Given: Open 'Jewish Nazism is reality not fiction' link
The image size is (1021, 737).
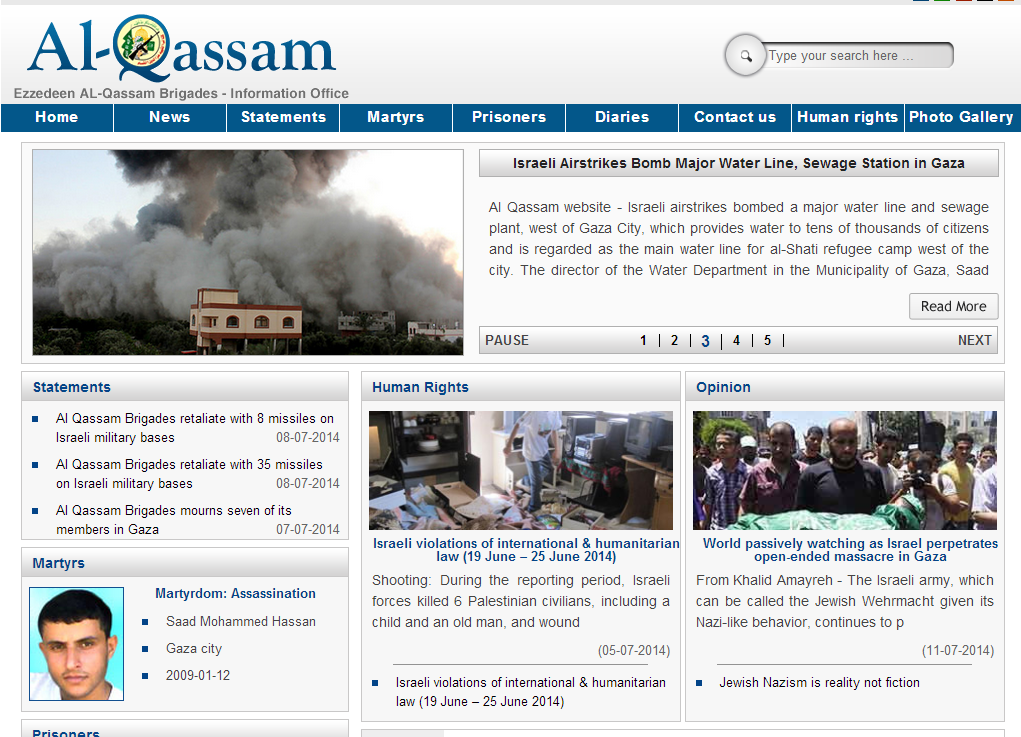Looking at the screenshot, I should 819,682.
